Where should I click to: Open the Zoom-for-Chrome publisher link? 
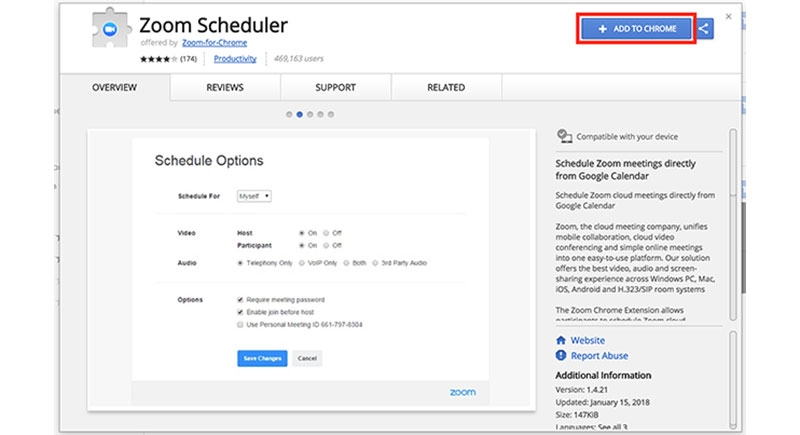point(214,42)
